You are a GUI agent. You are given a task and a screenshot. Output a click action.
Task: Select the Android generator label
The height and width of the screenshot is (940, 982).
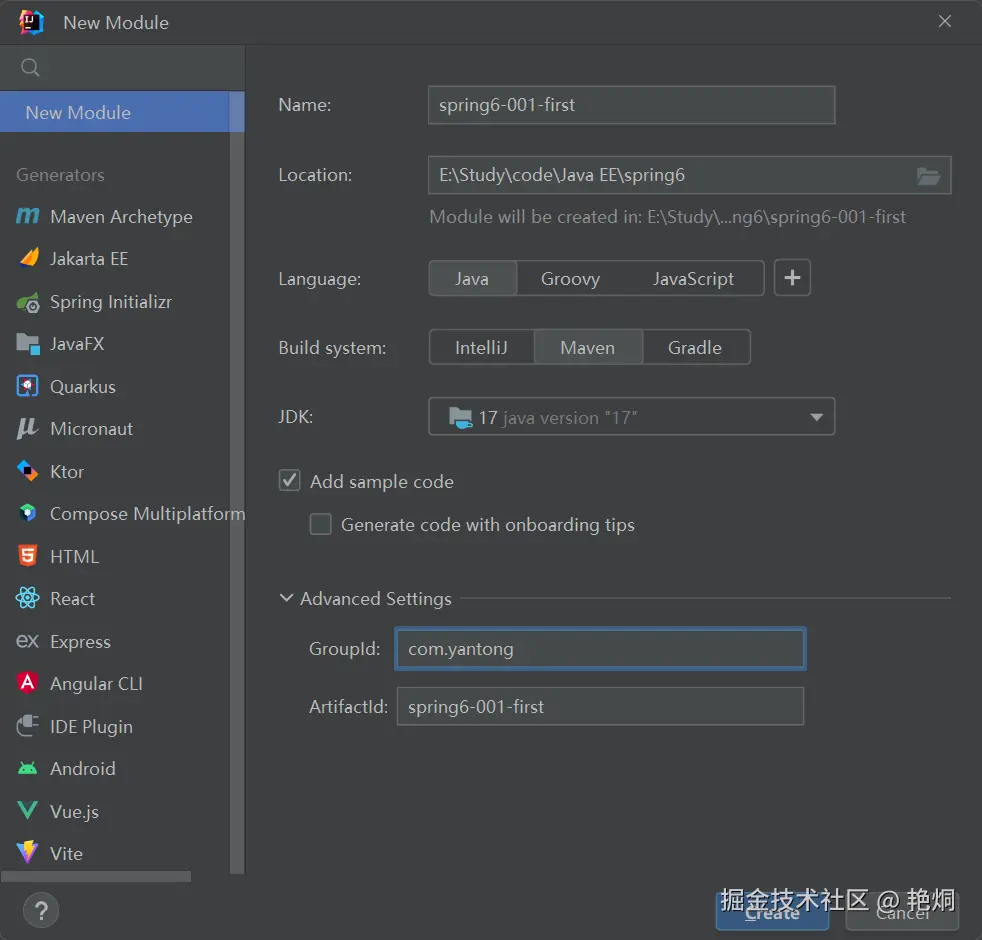coord(83,768)
